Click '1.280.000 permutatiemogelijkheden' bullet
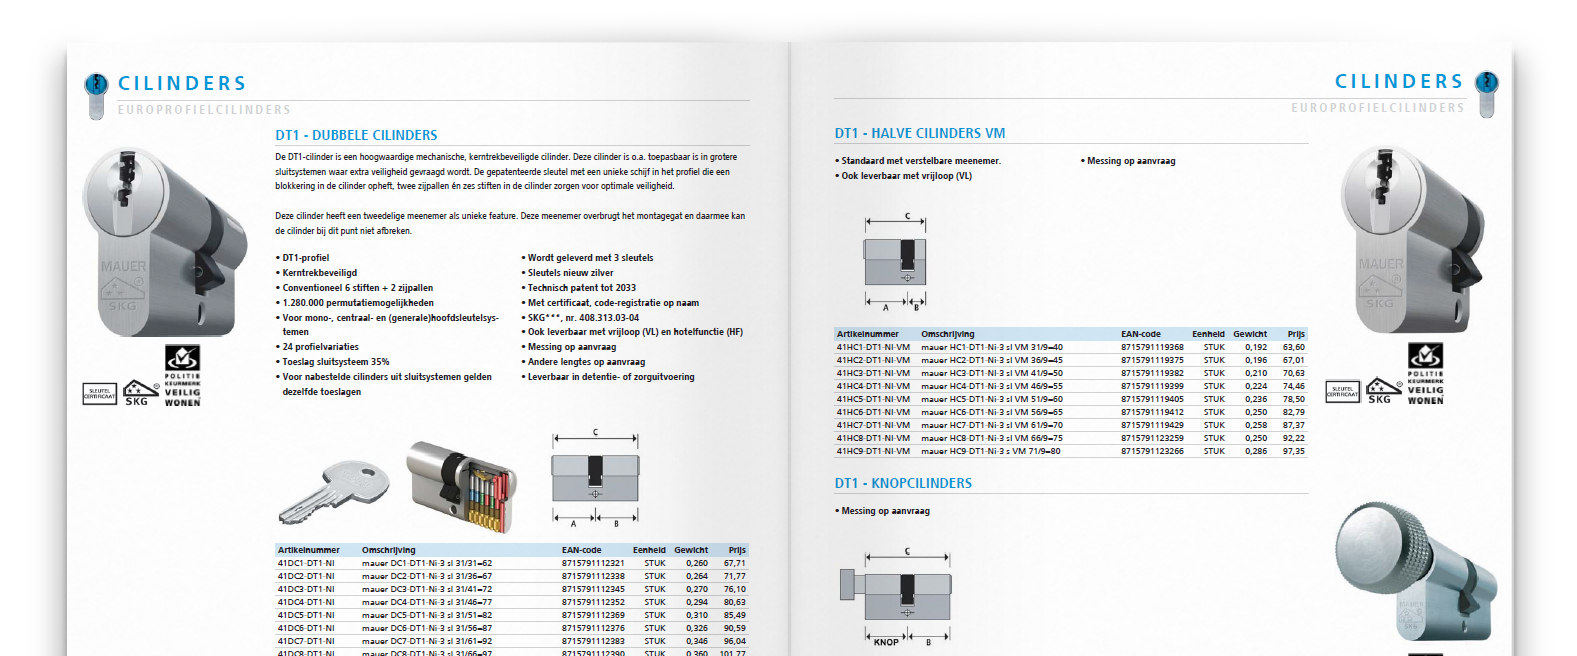Viewport: 1577px width, 656px height. coord(355,303)
